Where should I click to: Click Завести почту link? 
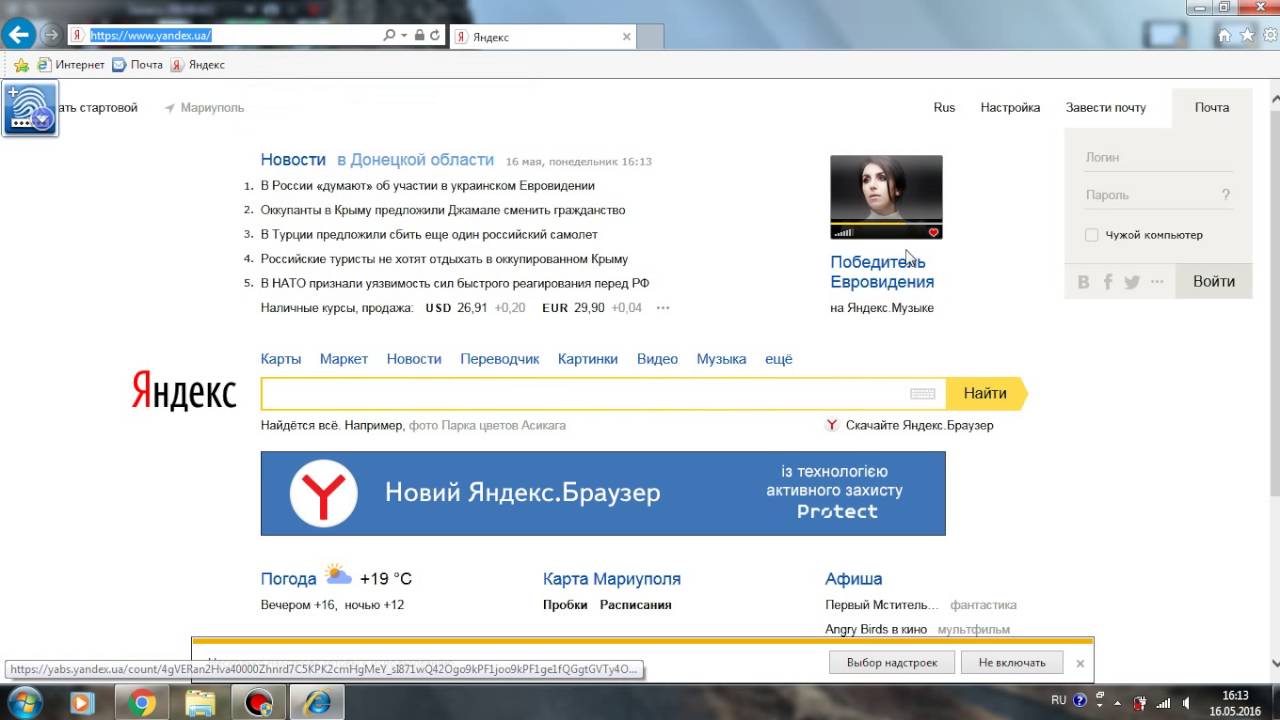1106,107
